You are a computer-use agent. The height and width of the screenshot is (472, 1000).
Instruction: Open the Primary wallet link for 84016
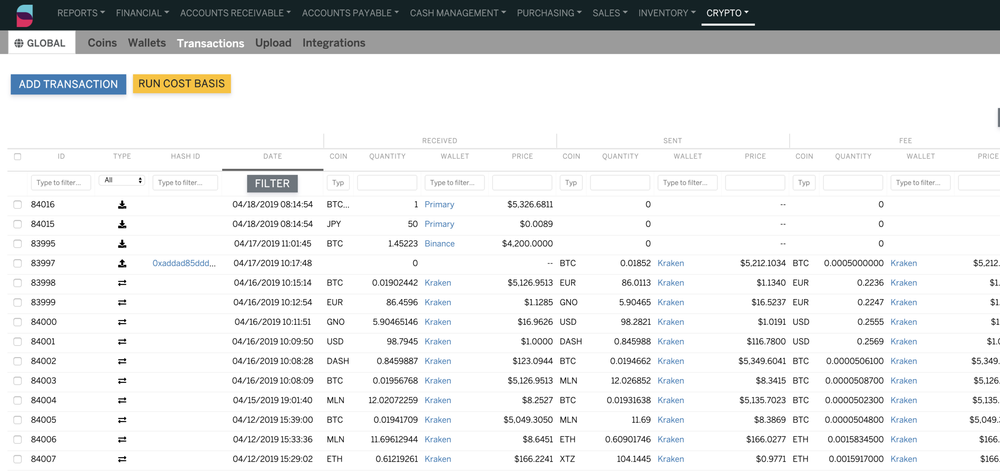439,205
